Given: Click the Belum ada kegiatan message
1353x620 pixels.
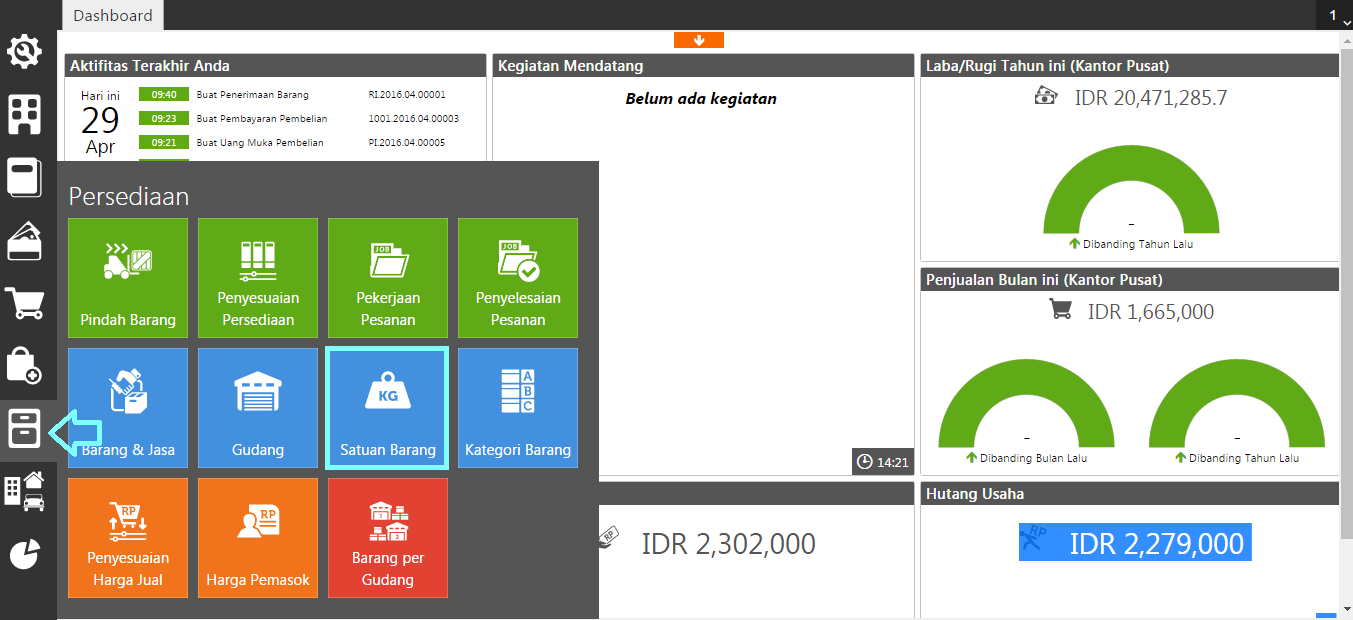Looking at the screenshot, I should coord(701,99).
